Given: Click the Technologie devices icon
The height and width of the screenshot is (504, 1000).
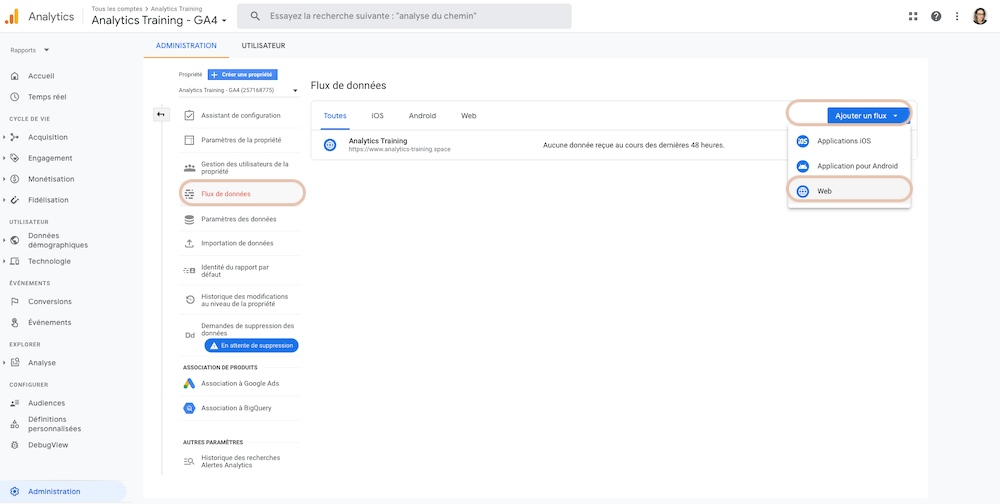Looking at the screenshot, I should [15, 262].
